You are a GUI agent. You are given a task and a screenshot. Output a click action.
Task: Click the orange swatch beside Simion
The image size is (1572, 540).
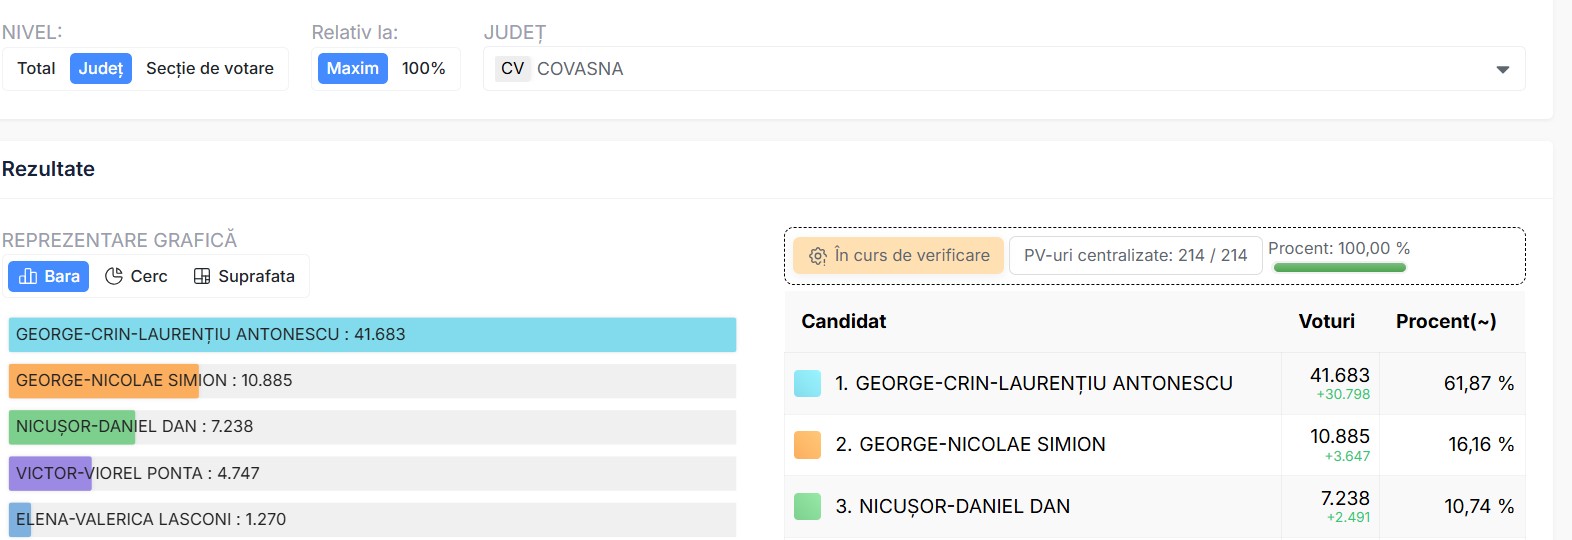807,445
